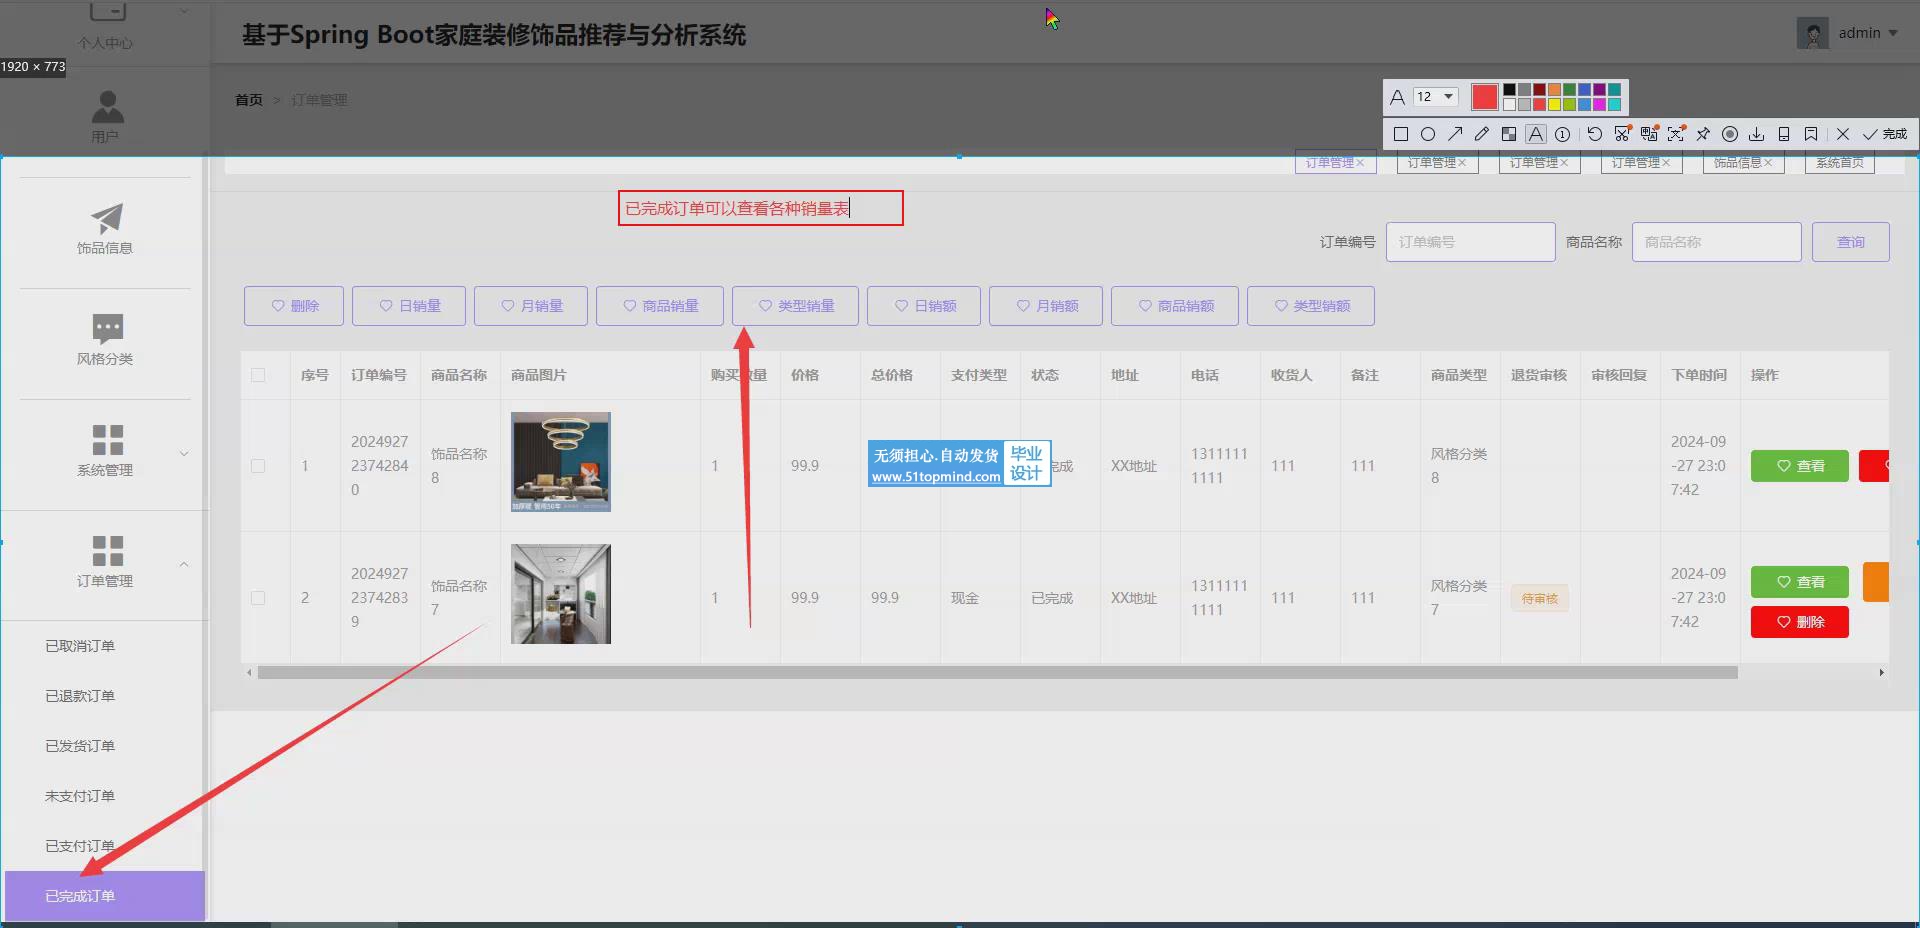Image resolution: width=1920 pixels, height=928 pixels.
Task: Click the 查询 search button
Action: click(1850, 242)
